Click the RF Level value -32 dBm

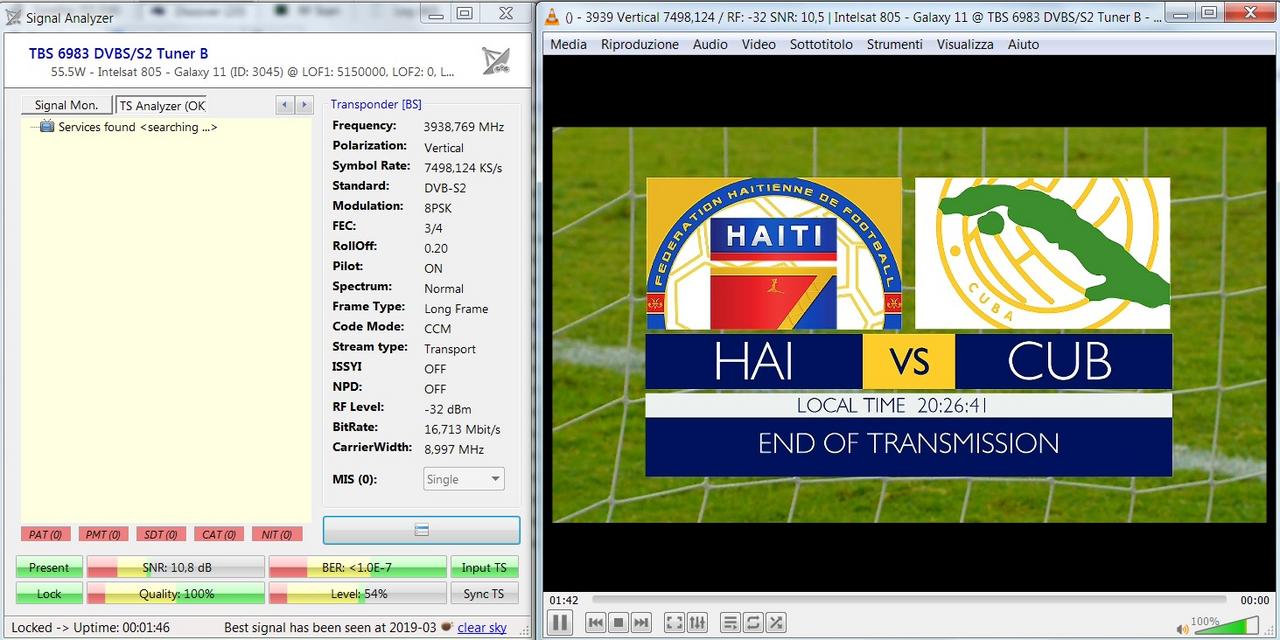click(x=447, y=409)
